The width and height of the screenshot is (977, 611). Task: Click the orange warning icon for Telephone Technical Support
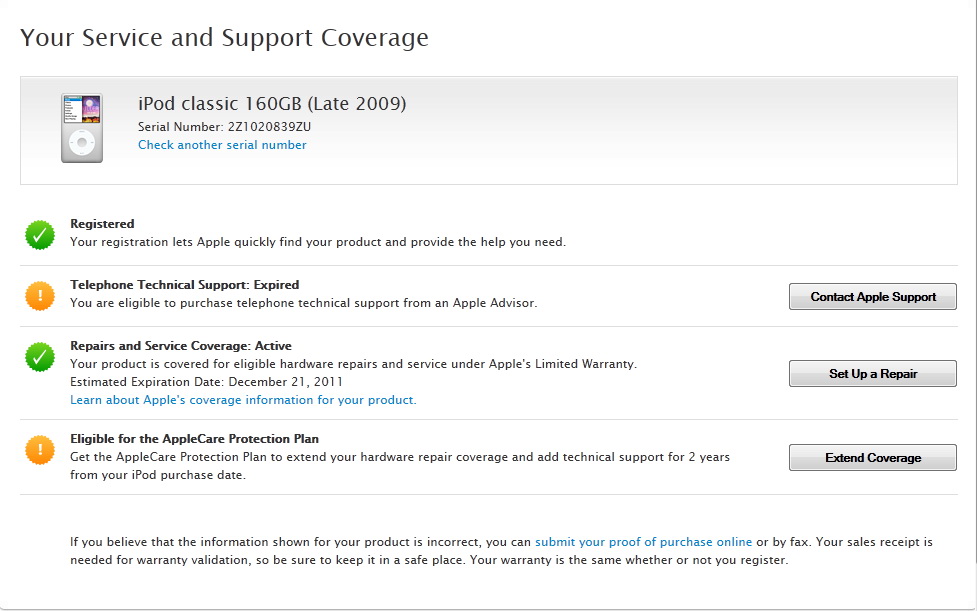(x=40, y=295)
